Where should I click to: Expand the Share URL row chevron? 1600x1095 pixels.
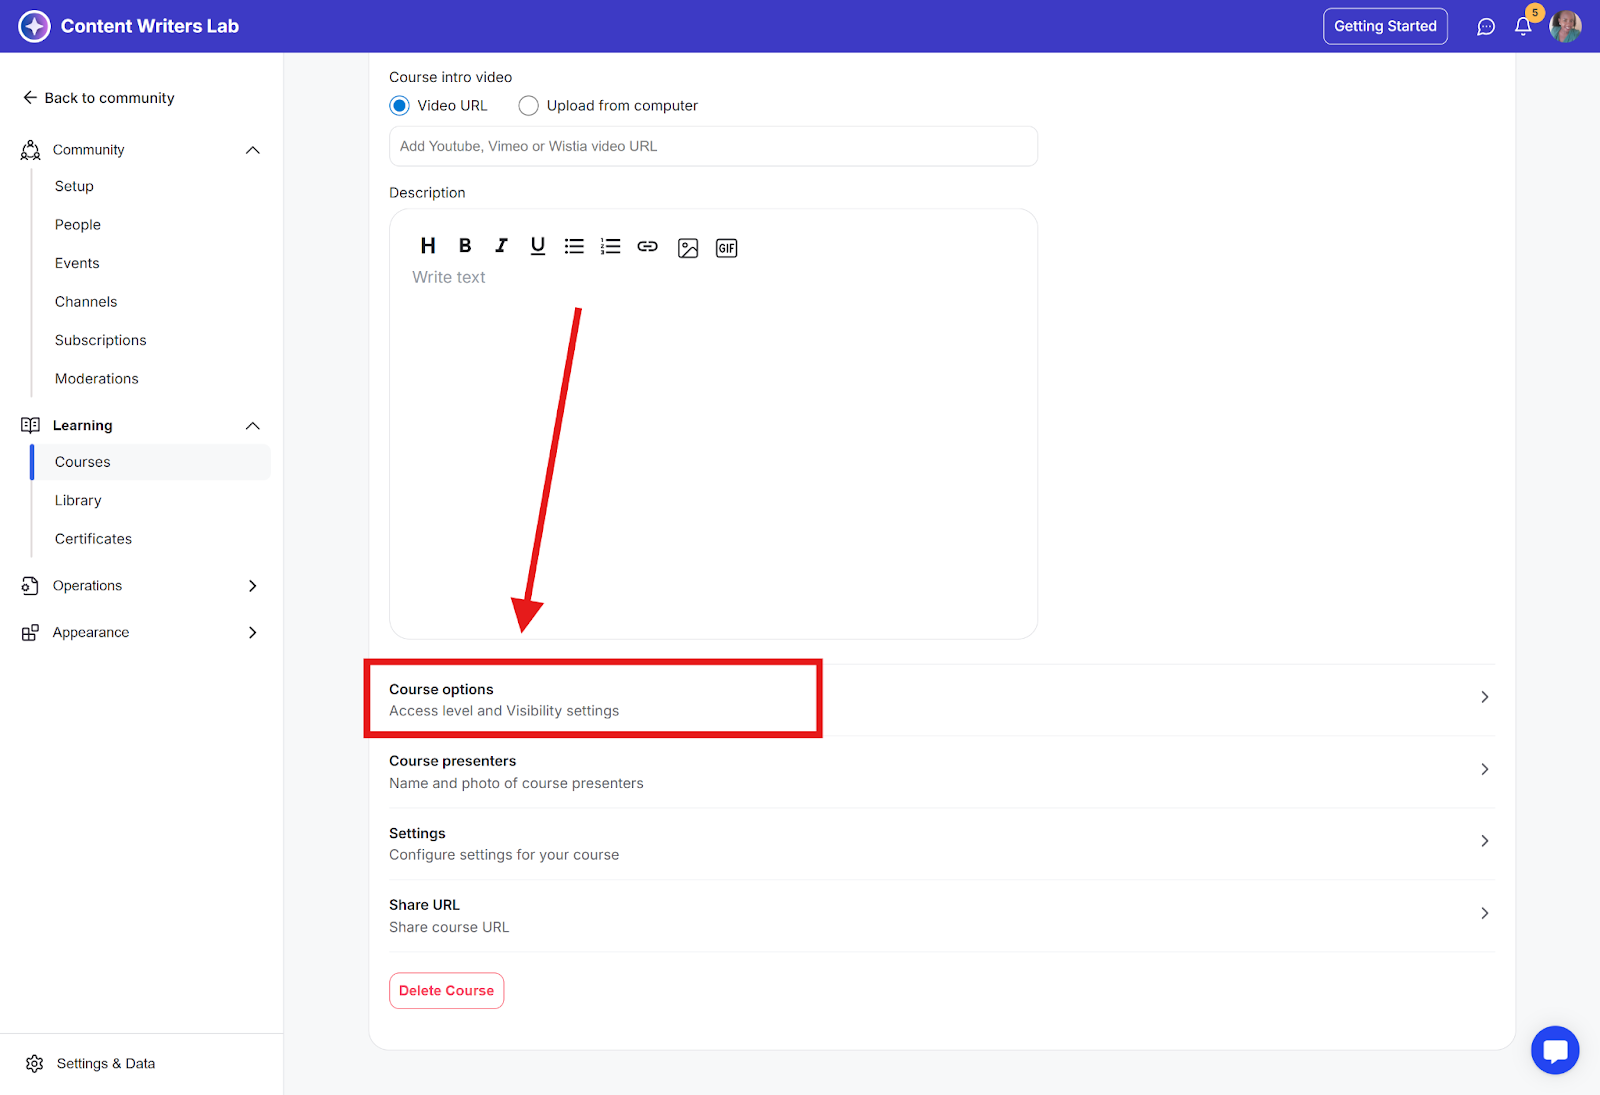click(x=1485, y=913)
